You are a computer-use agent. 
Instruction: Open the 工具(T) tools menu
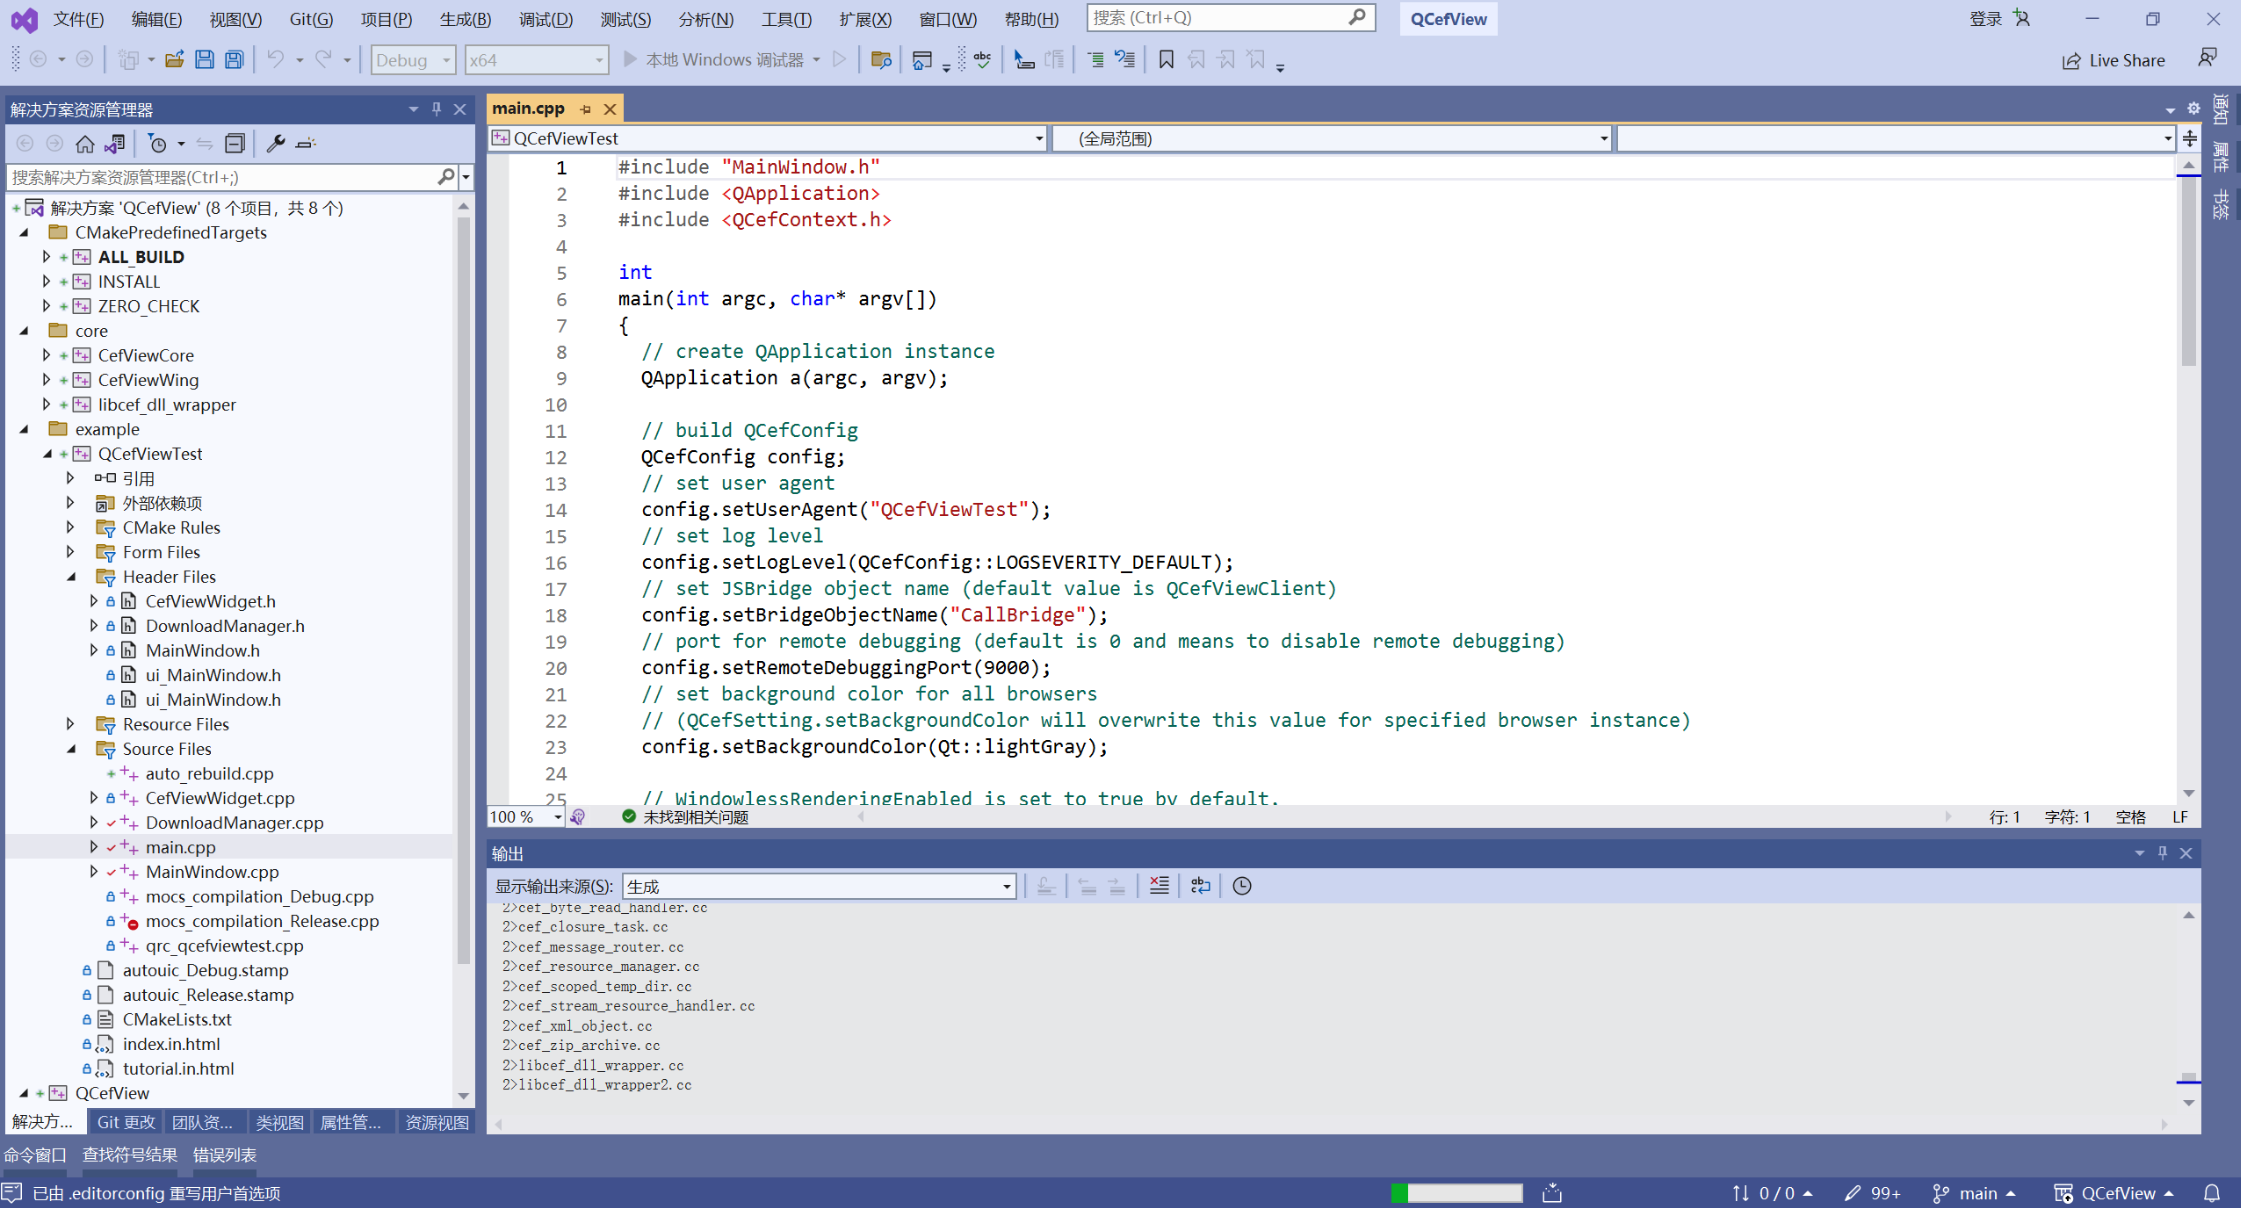click(x=786, y=19)
